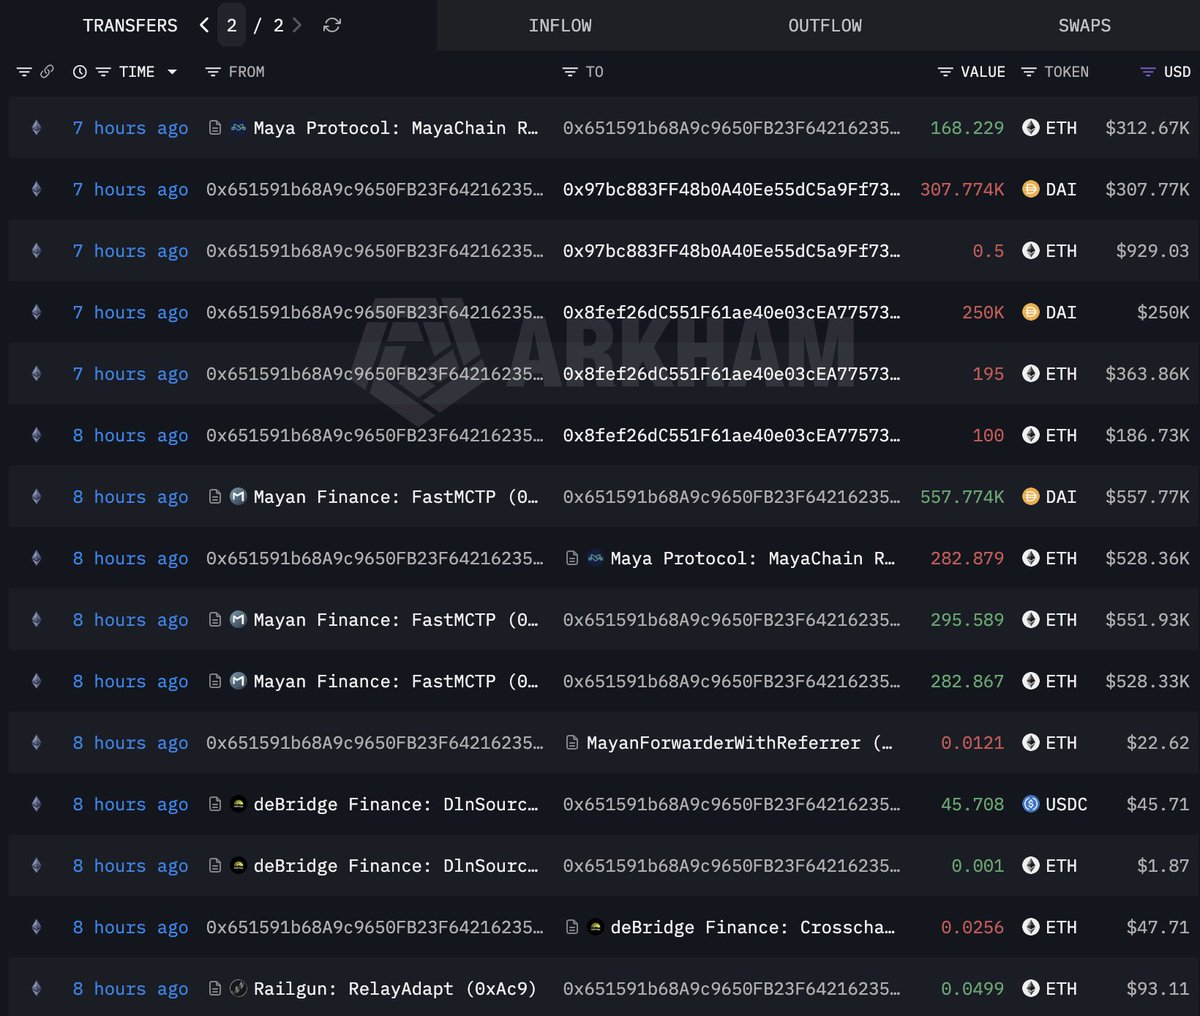Screen dimensions: 1200x1016
Task: Click contract icon before Railgun RelayAdapt
Action: (x=215, y=989)
